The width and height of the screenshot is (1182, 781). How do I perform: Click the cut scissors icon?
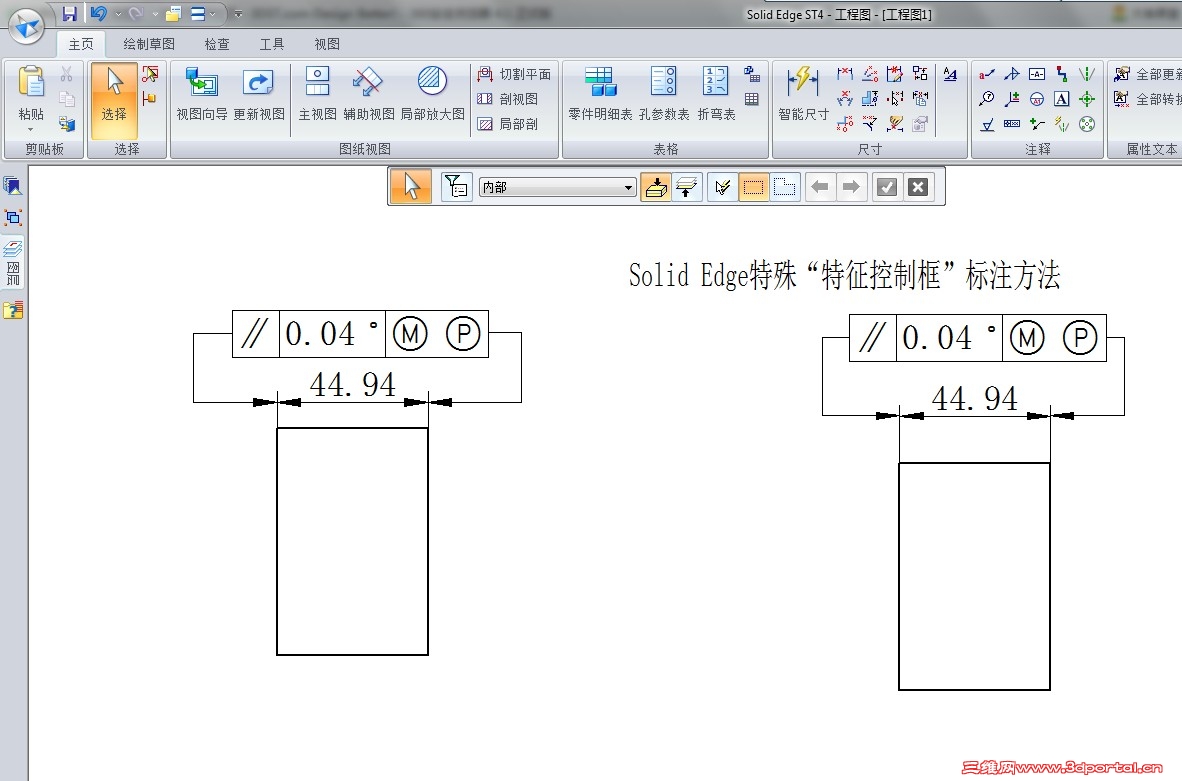click(66, 75)
